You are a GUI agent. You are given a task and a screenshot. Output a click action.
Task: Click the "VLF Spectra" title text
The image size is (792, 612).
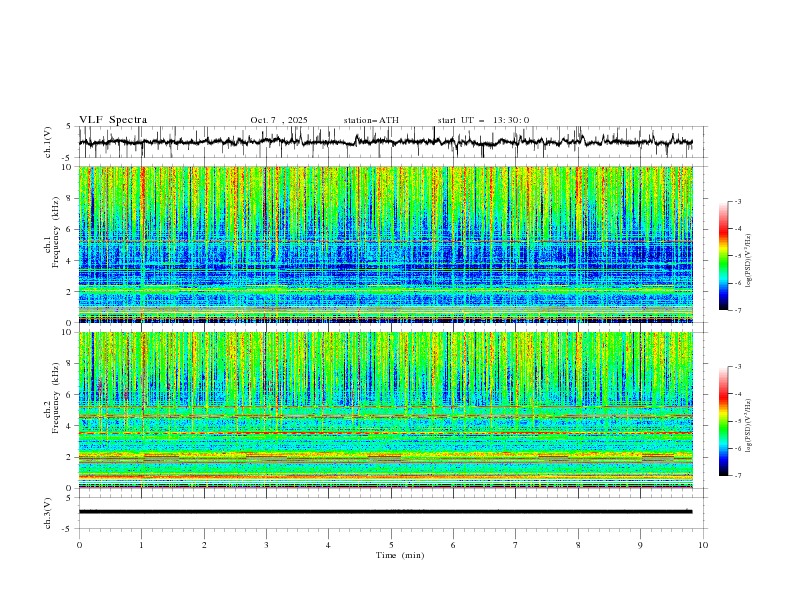(113, 120)
